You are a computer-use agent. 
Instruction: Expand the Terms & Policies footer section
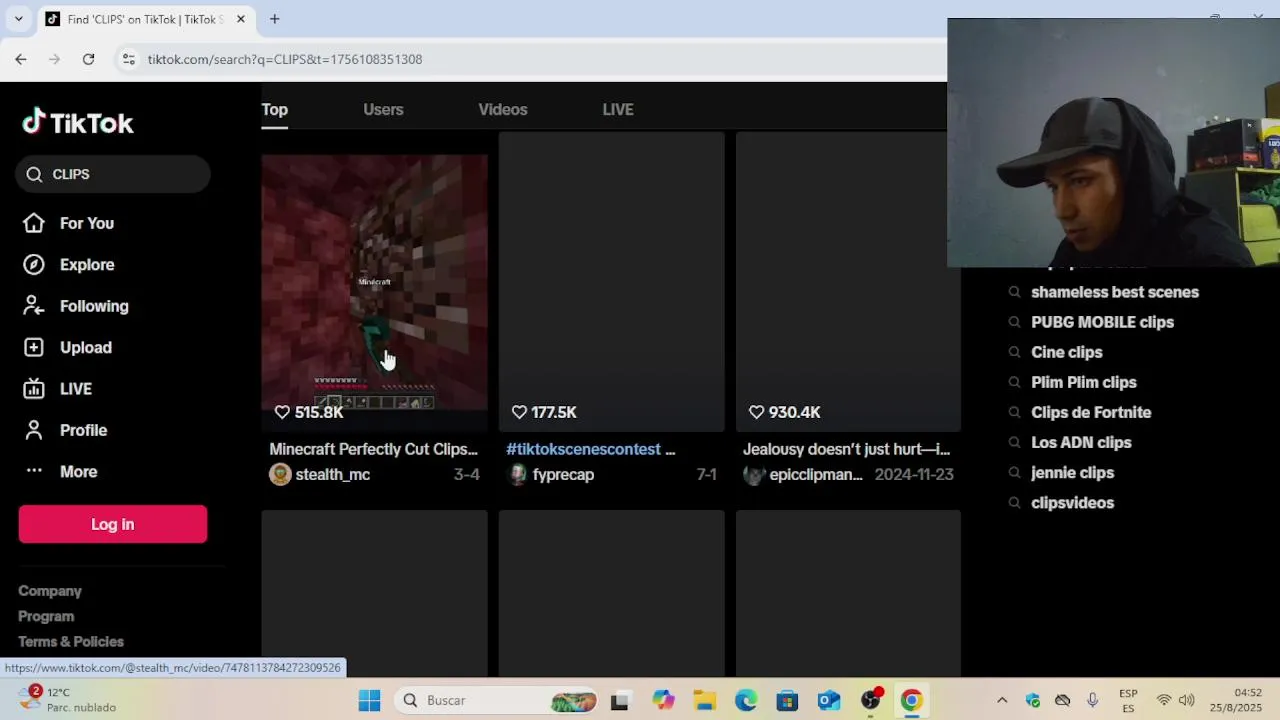[71, 641]
